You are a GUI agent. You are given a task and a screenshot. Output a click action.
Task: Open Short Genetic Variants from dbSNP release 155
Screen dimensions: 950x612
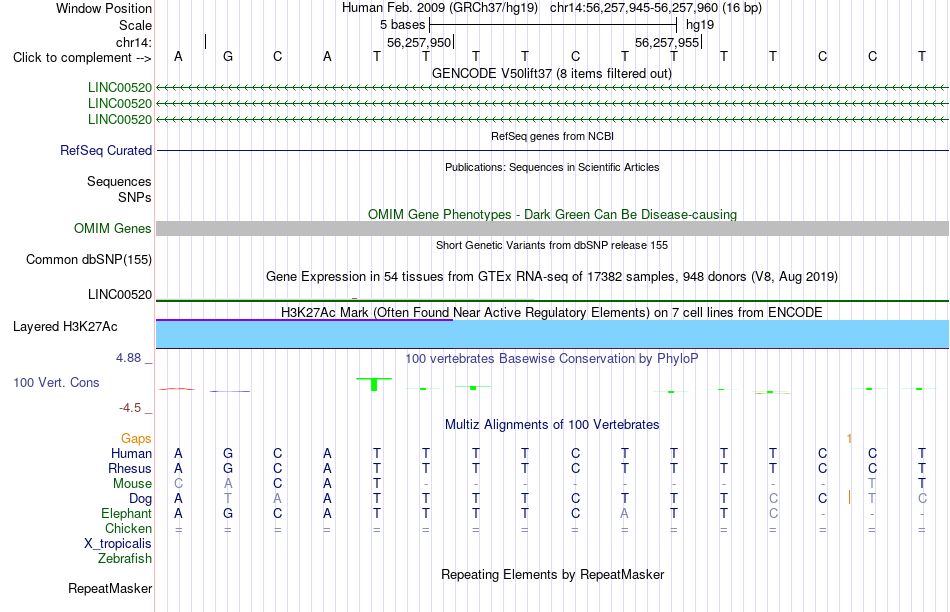click(x=552, y=245)
